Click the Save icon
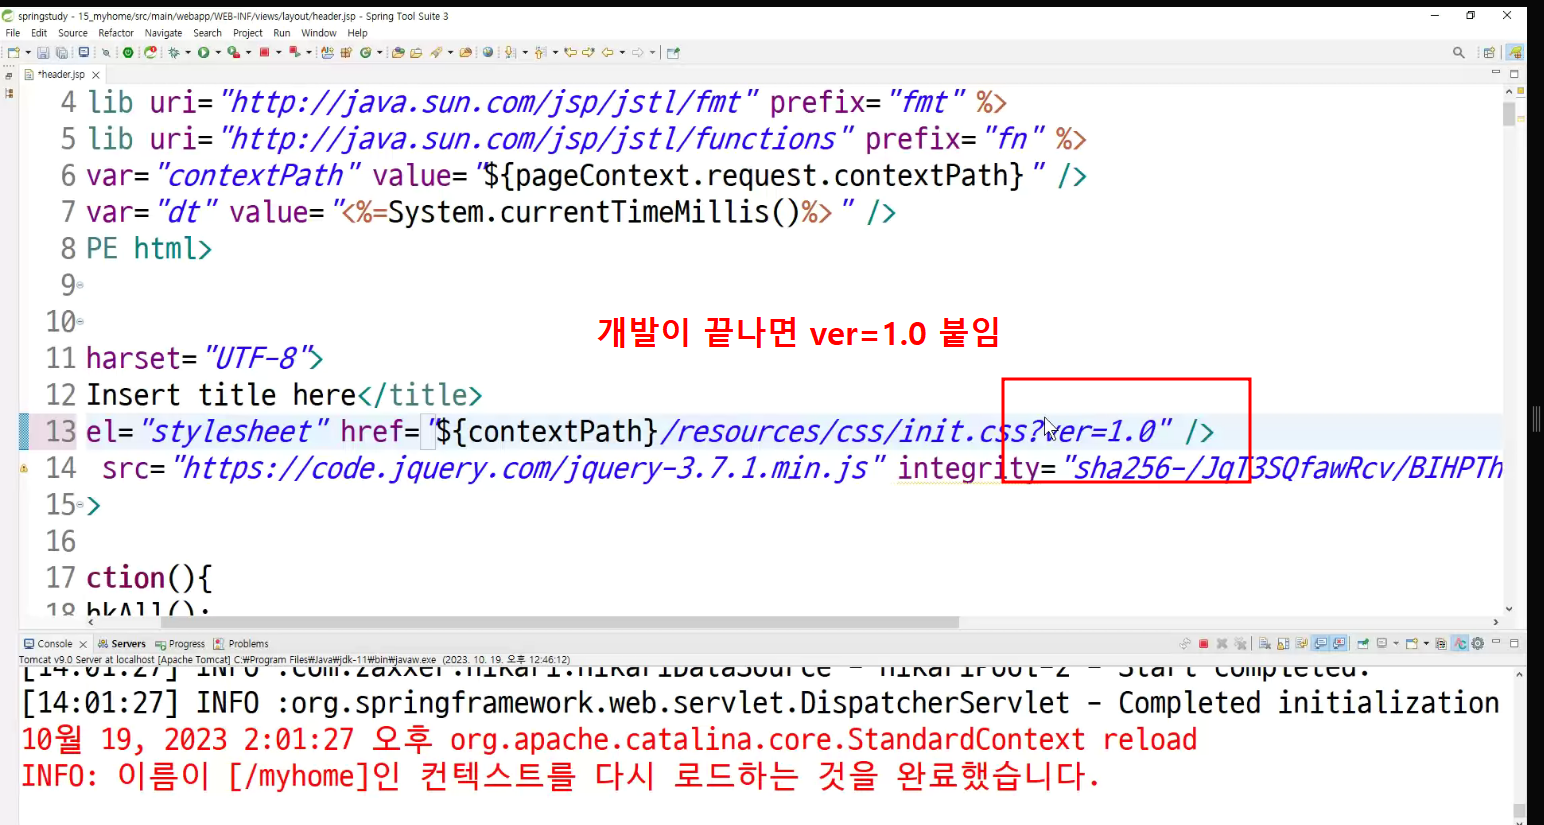 (43, 52)
